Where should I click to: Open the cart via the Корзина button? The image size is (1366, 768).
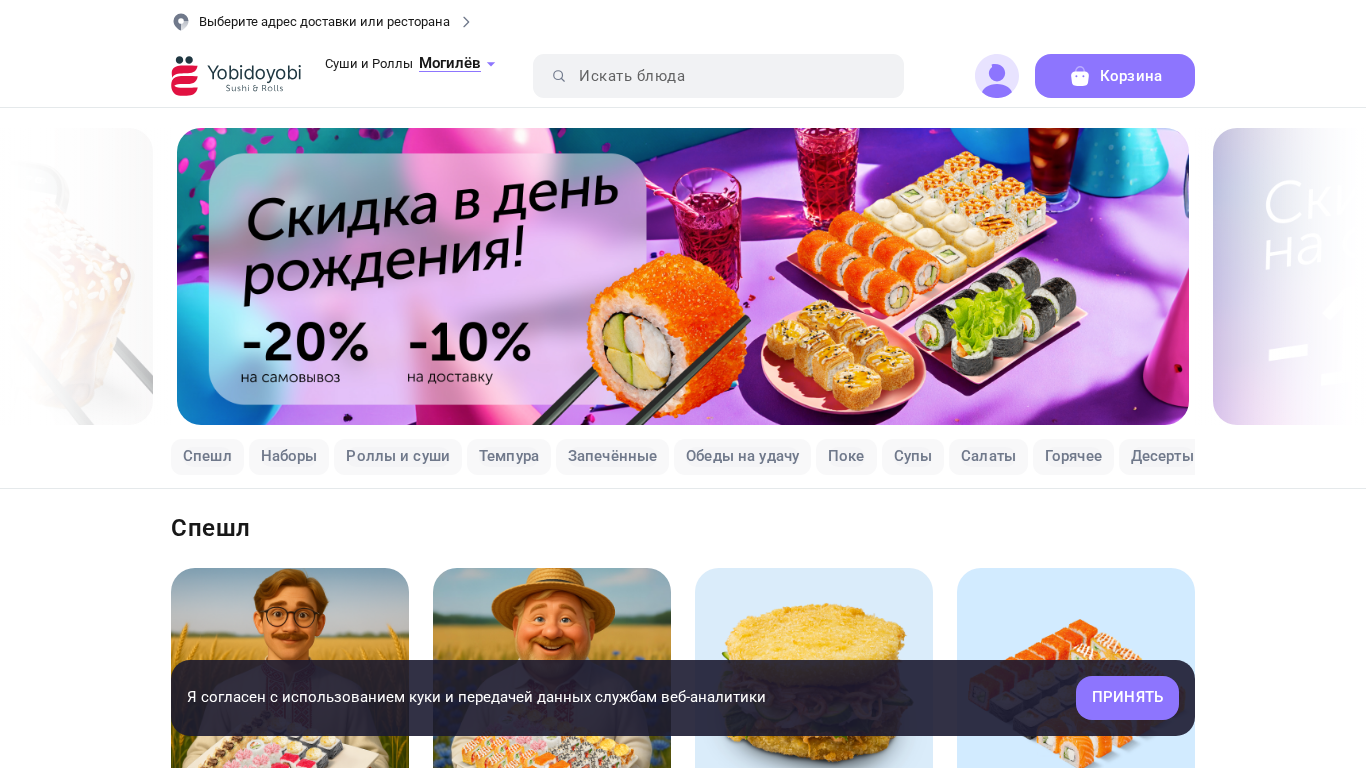[1115, 76]
